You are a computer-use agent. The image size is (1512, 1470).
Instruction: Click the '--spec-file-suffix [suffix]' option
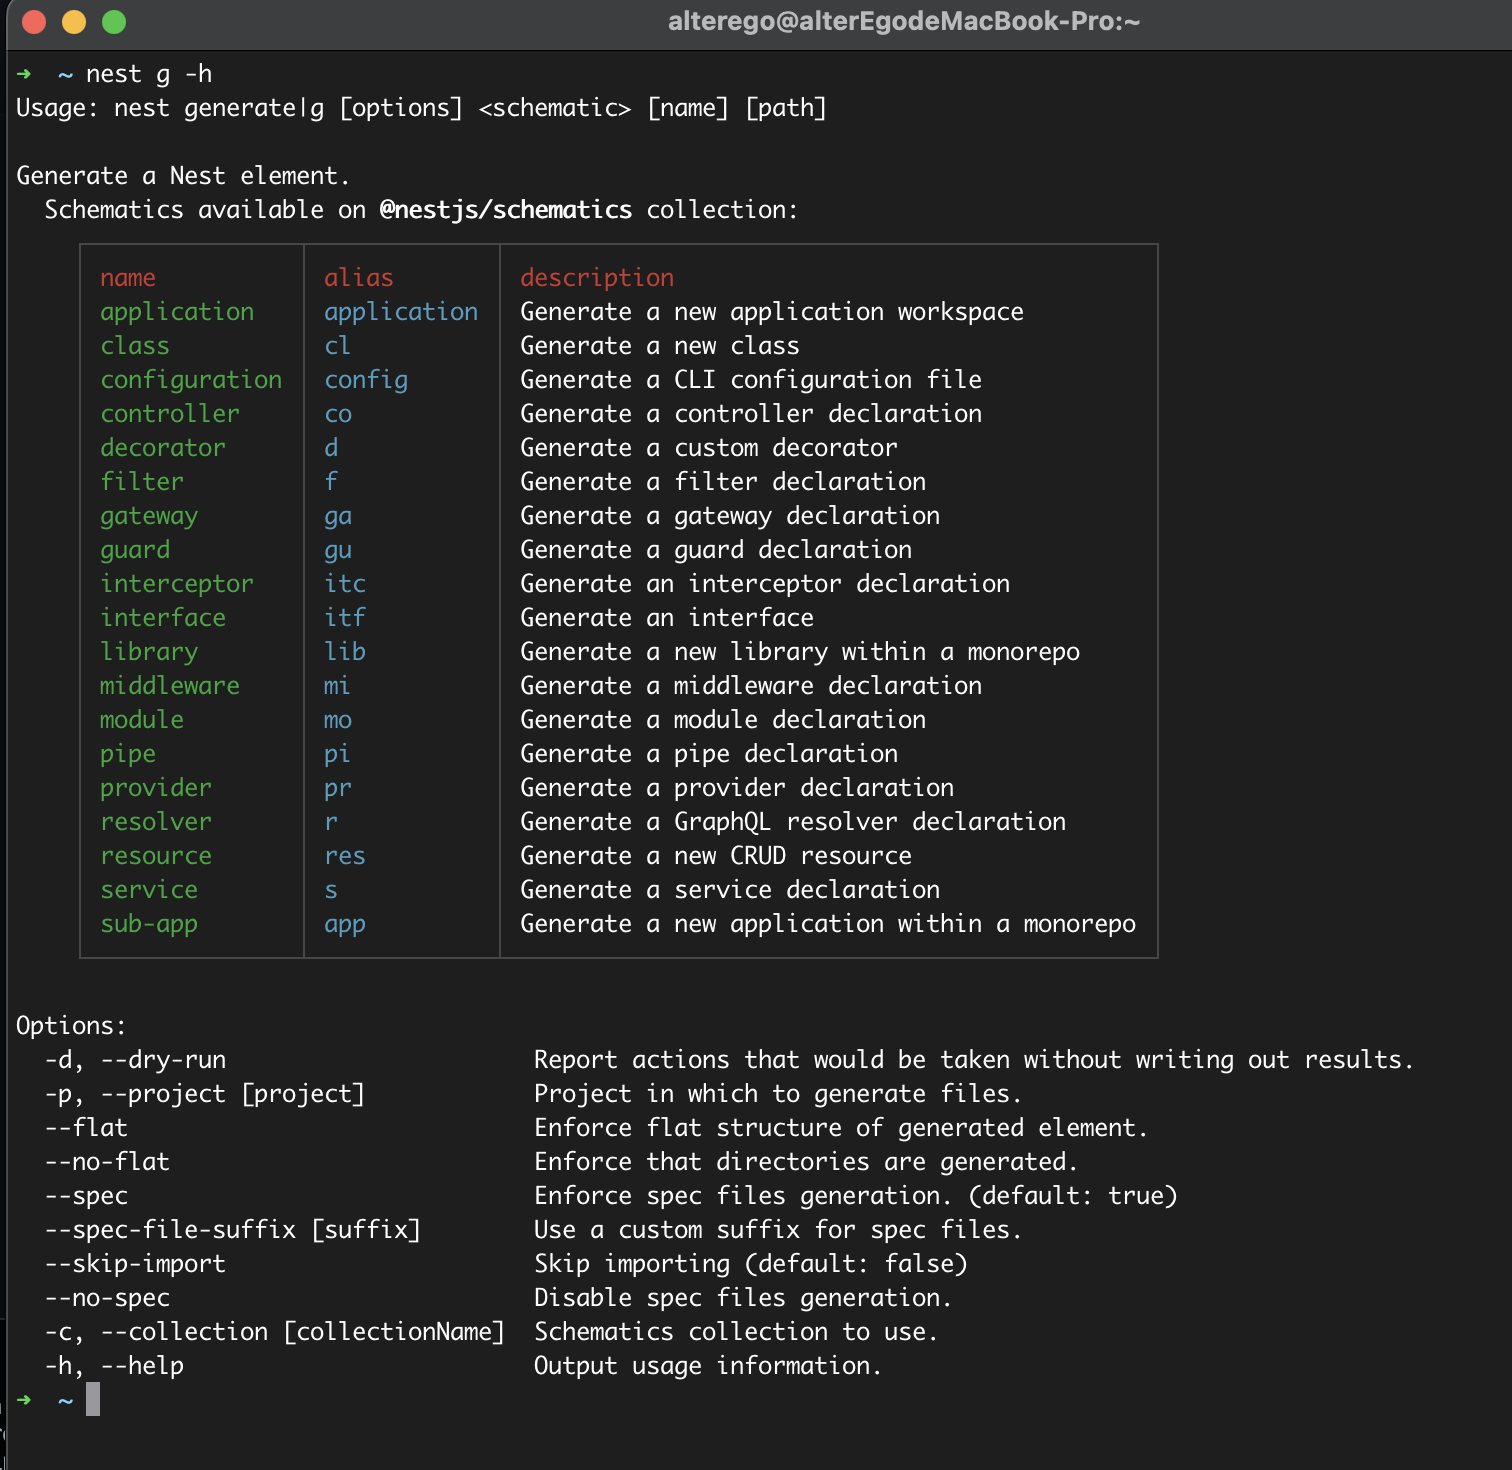tap(233, 1230)
